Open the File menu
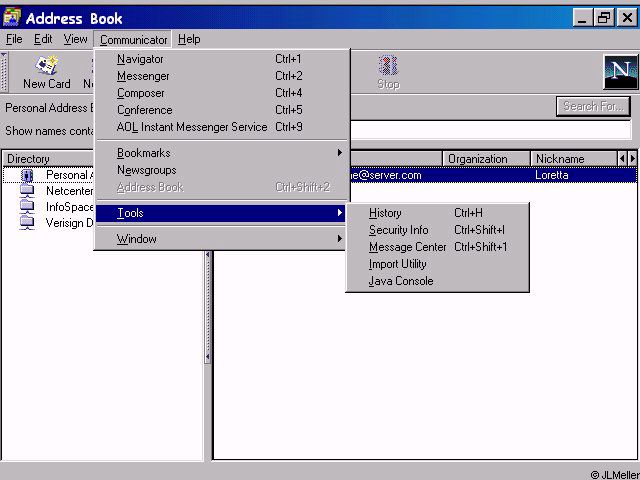This screenshot has width=640, height=480. coord(14,39)
